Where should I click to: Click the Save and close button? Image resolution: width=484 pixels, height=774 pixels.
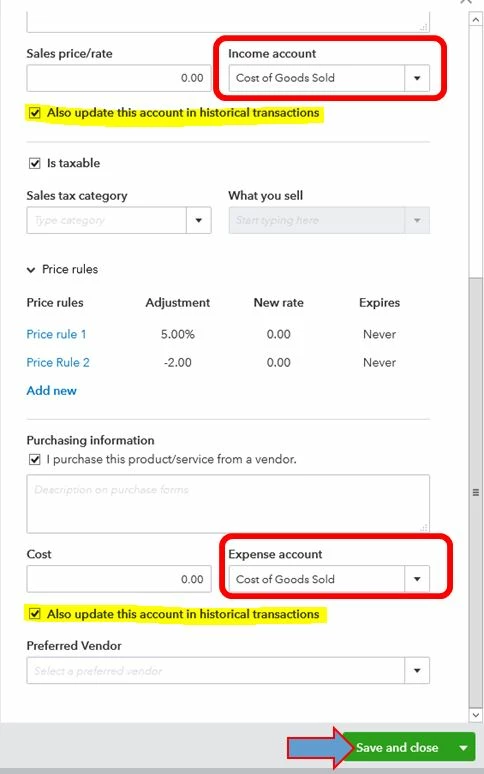[x=397, y=747]
